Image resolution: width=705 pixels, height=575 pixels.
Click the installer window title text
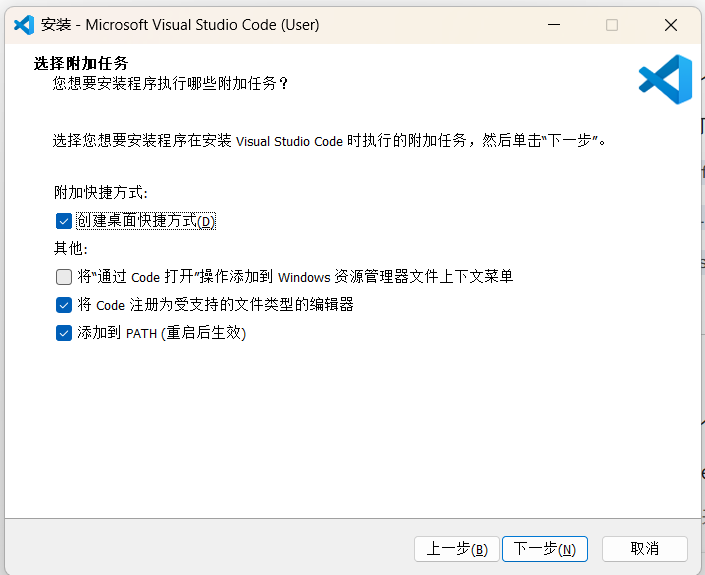point(180,25)
